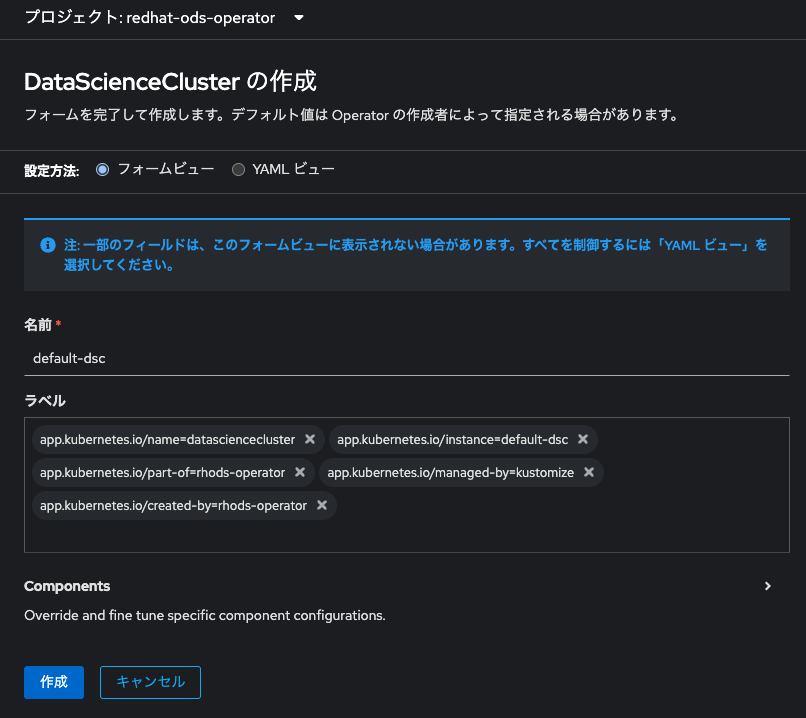Select the YAML ビュー radio button
The image size is (806, 718).
coord(238,170)
